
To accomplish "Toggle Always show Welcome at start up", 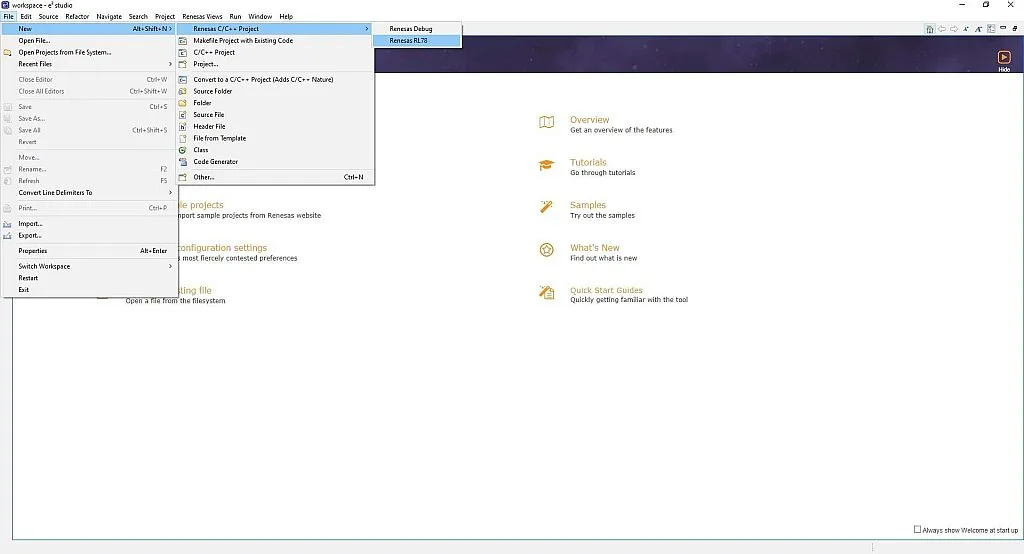I will pyautogui.click(x=918, y=530).
